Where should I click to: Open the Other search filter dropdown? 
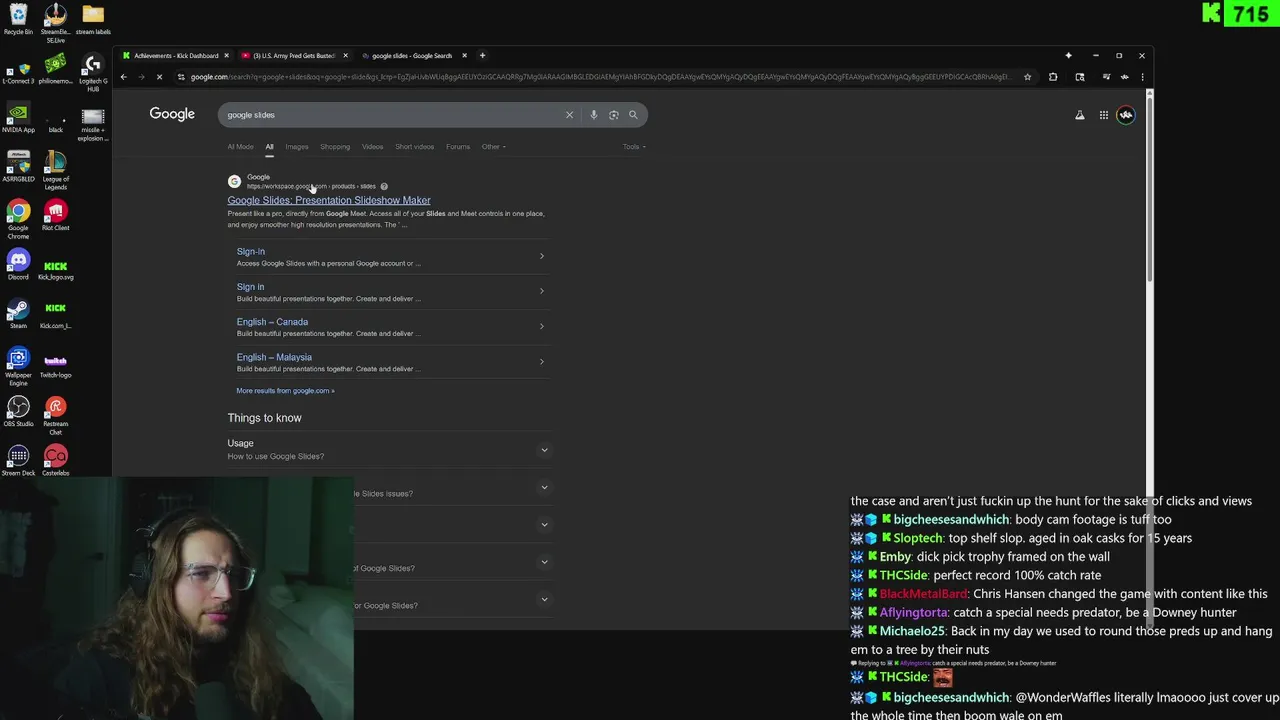(494, 147)
